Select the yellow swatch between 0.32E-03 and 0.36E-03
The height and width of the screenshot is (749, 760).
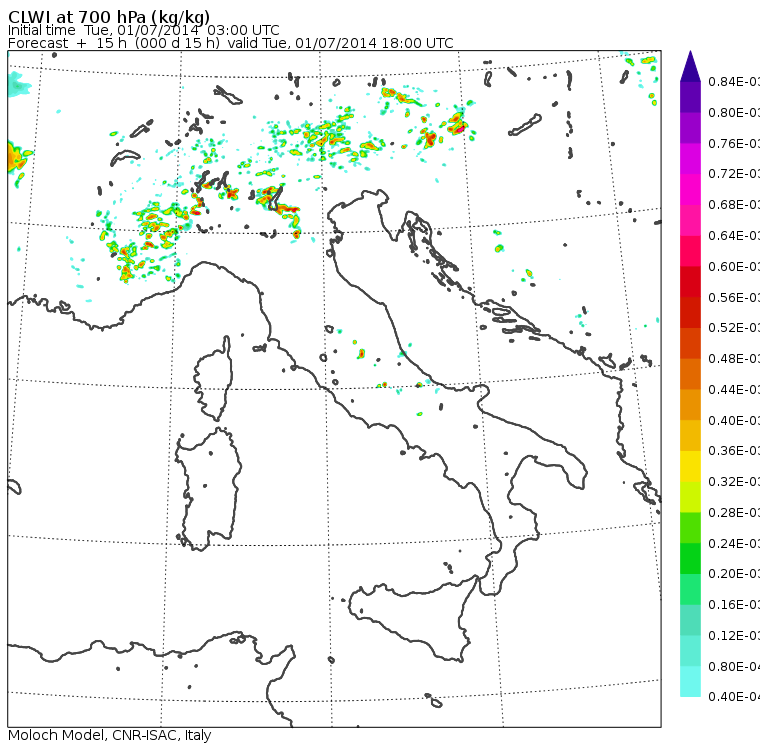point(690,466)
